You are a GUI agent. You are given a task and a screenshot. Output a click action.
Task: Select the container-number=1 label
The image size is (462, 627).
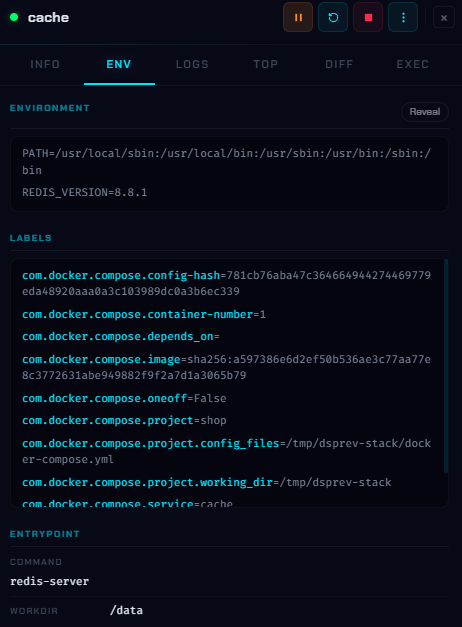tap(144, 314)
